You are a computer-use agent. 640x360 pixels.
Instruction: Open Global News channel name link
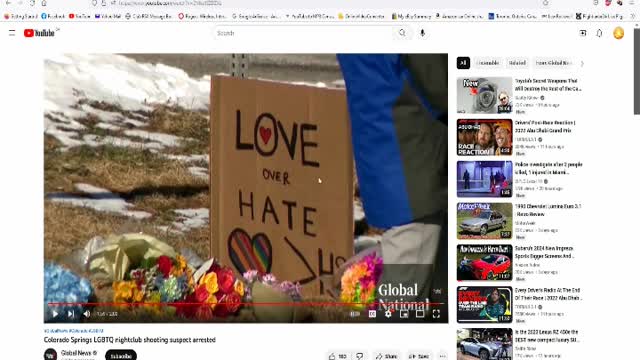click(x=76, y=353)
